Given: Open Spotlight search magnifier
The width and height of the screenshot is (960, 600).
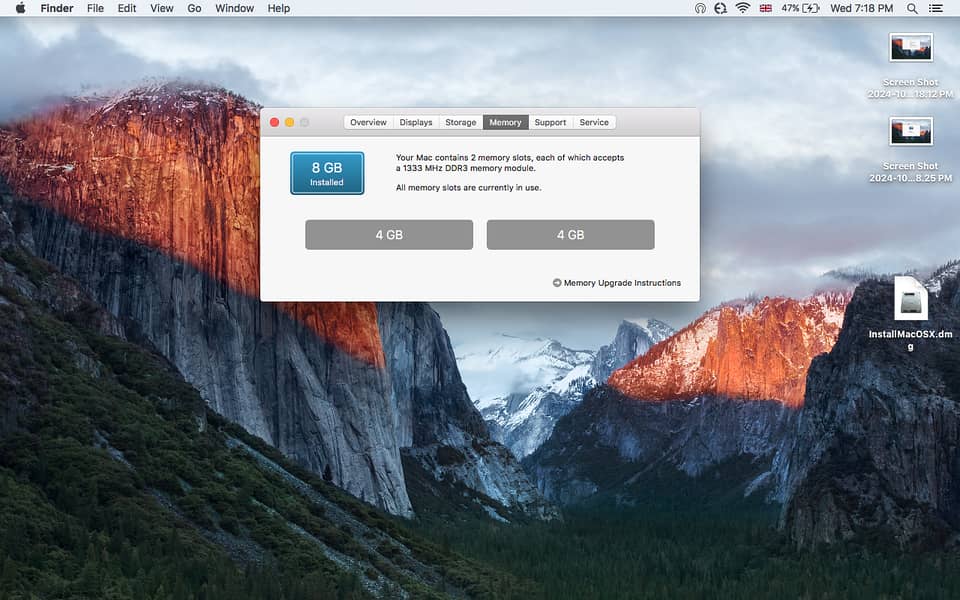Looking at the screenshot, I should [912, 8].
